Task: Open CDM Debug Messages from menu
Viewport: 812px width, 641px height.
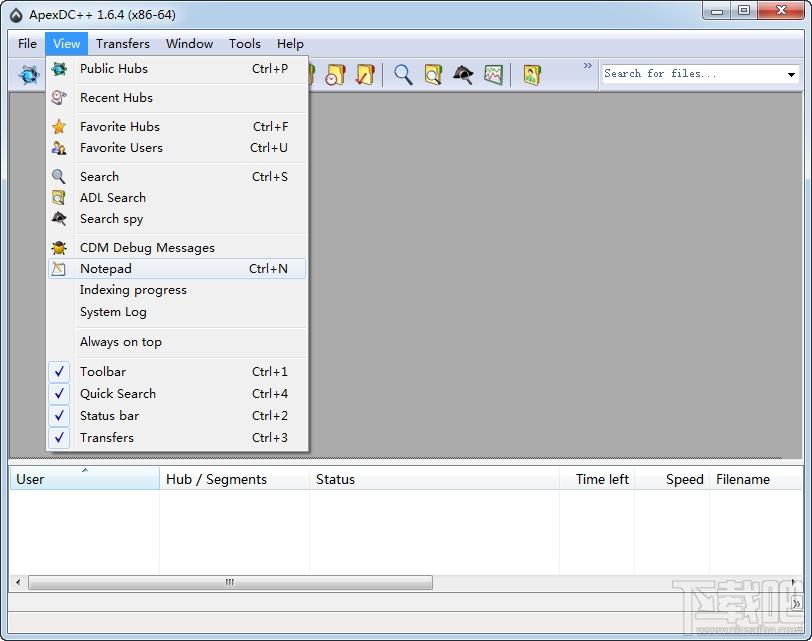Action: coord(177,247)
